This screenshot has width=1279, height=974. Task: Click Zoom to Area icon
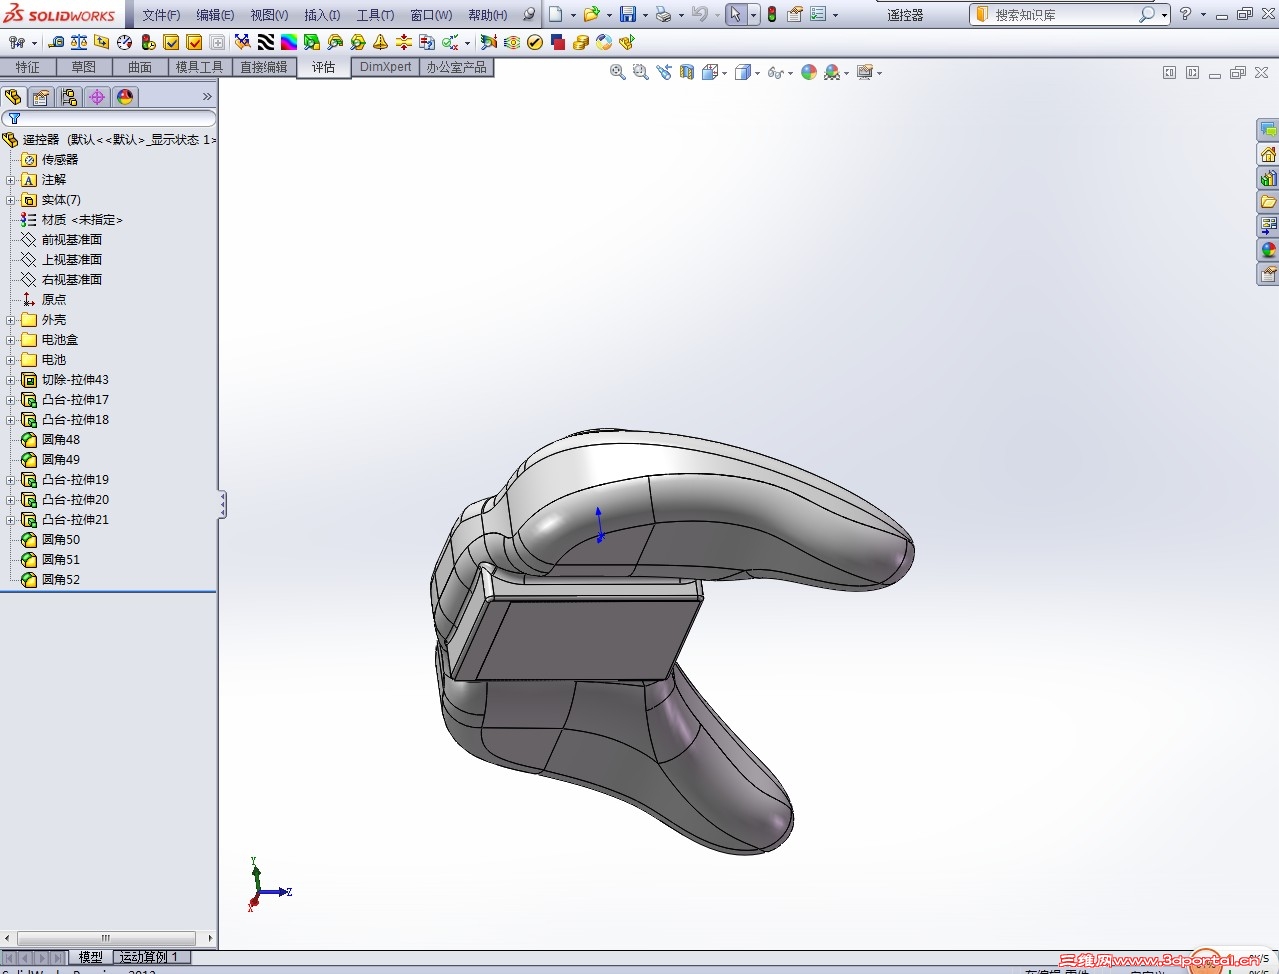click(x=641, y=72)
